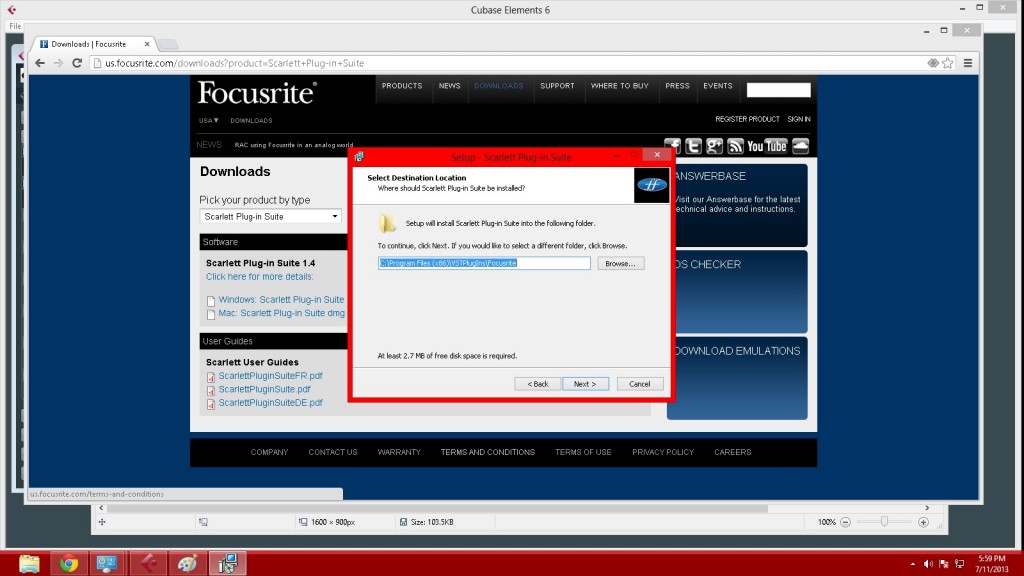Click the zoom in plus button

923,522
